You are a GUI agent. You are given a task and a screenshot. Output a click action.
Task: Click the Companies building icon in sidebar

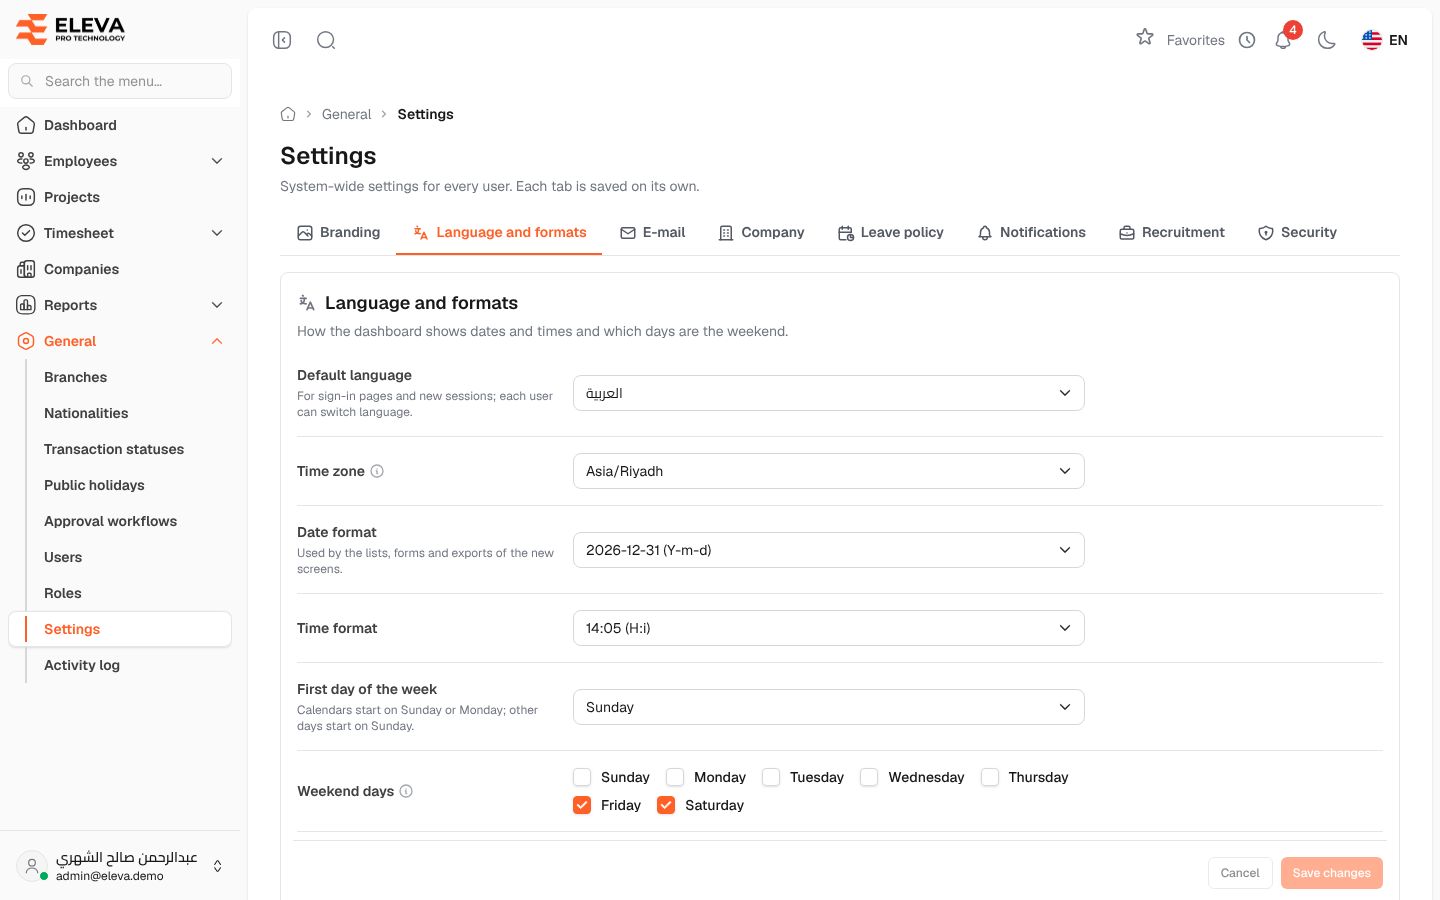[x=26, y=269]
